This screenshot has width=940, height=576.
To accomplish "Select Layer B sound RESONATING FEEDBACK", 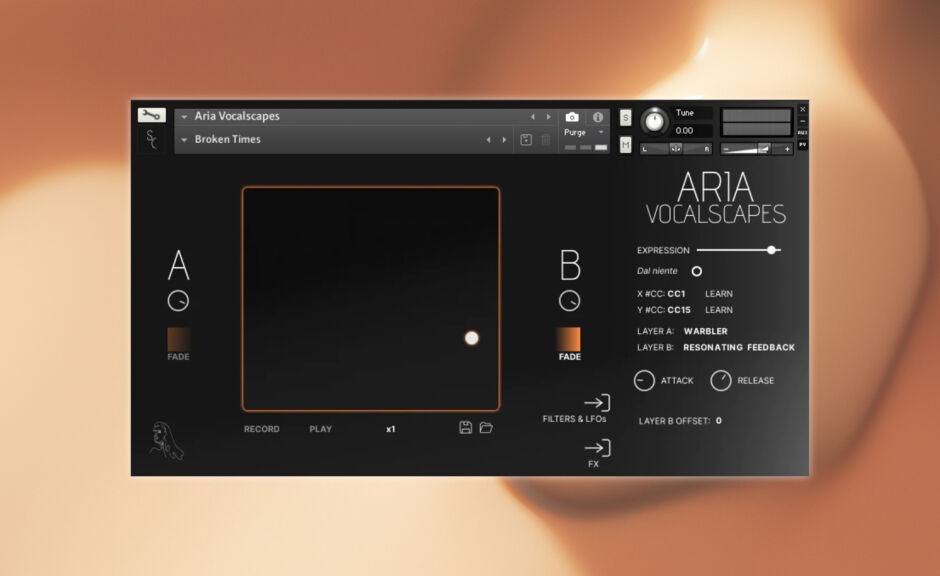I will point(738,348).
